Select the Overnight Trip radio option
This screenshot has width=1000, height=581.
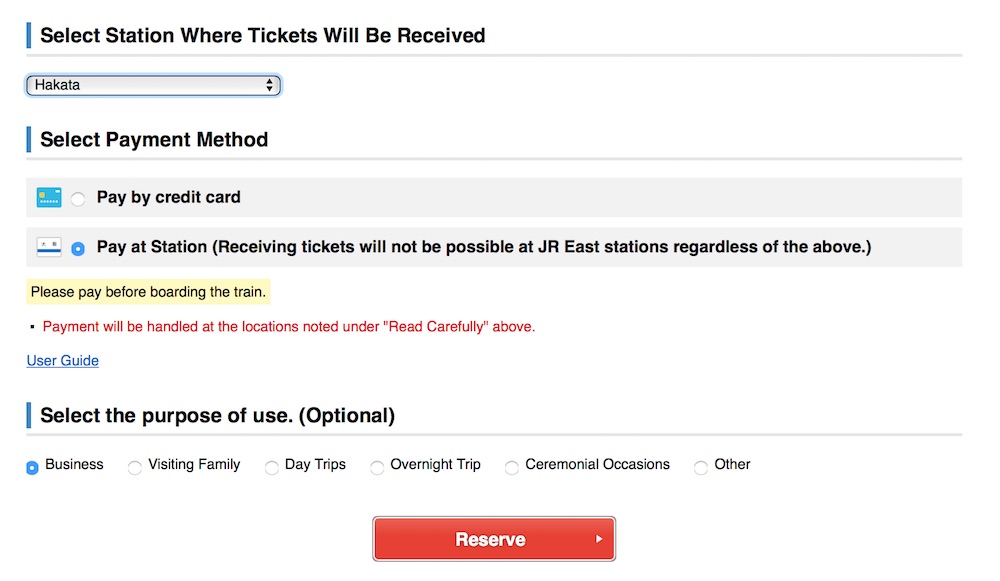click(x=377, y=467)
